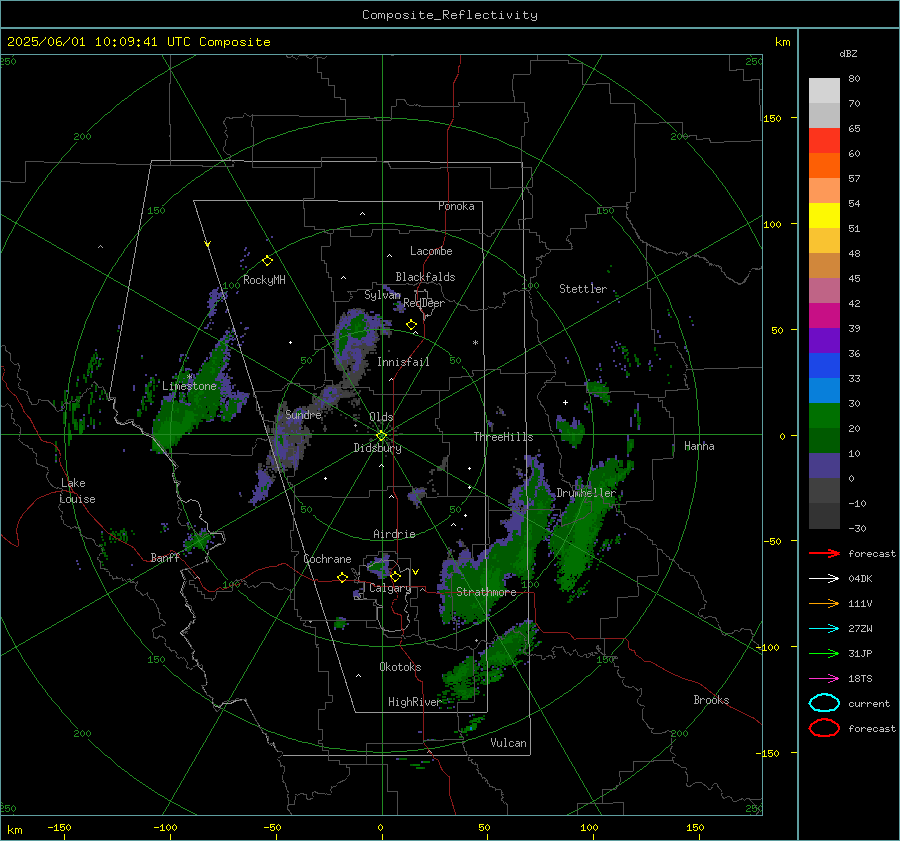Click the yellow diamond marker below RedDeer
The width and height of the screenshot is (900, 841).
tap(411, 325)
